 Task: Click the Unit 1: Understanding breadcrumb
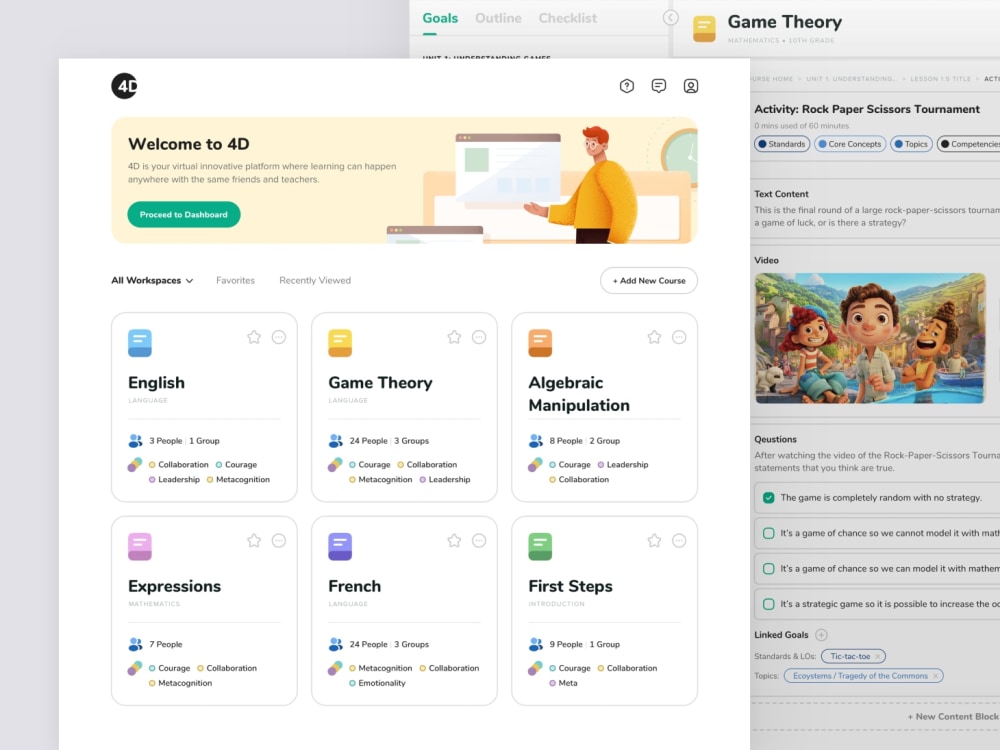[x=851, y=79]
